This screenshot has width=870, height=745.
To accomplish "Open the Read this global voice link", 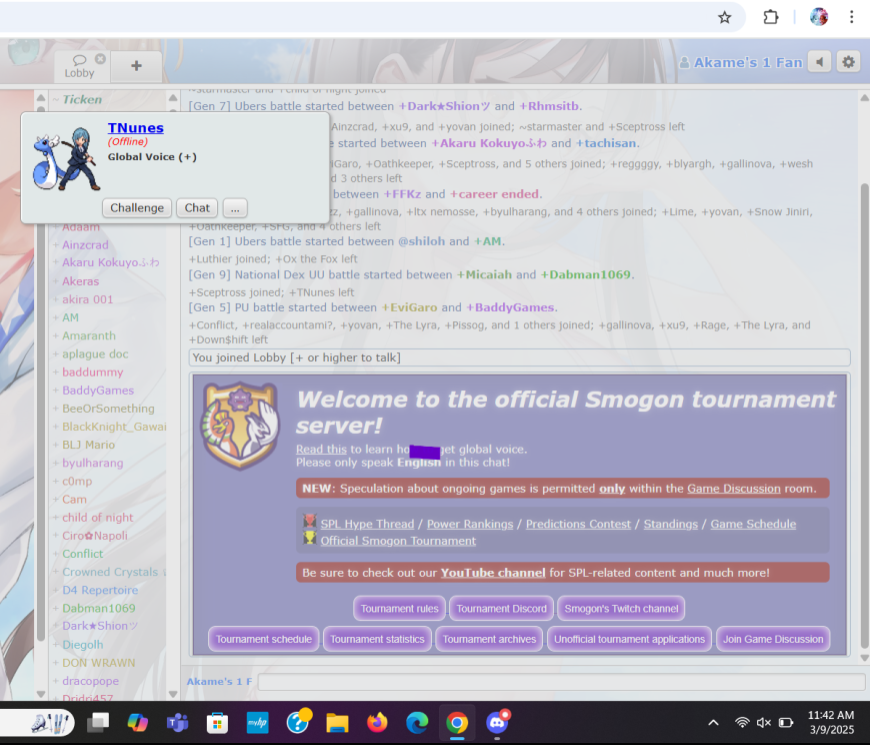I will click(321, 449).
